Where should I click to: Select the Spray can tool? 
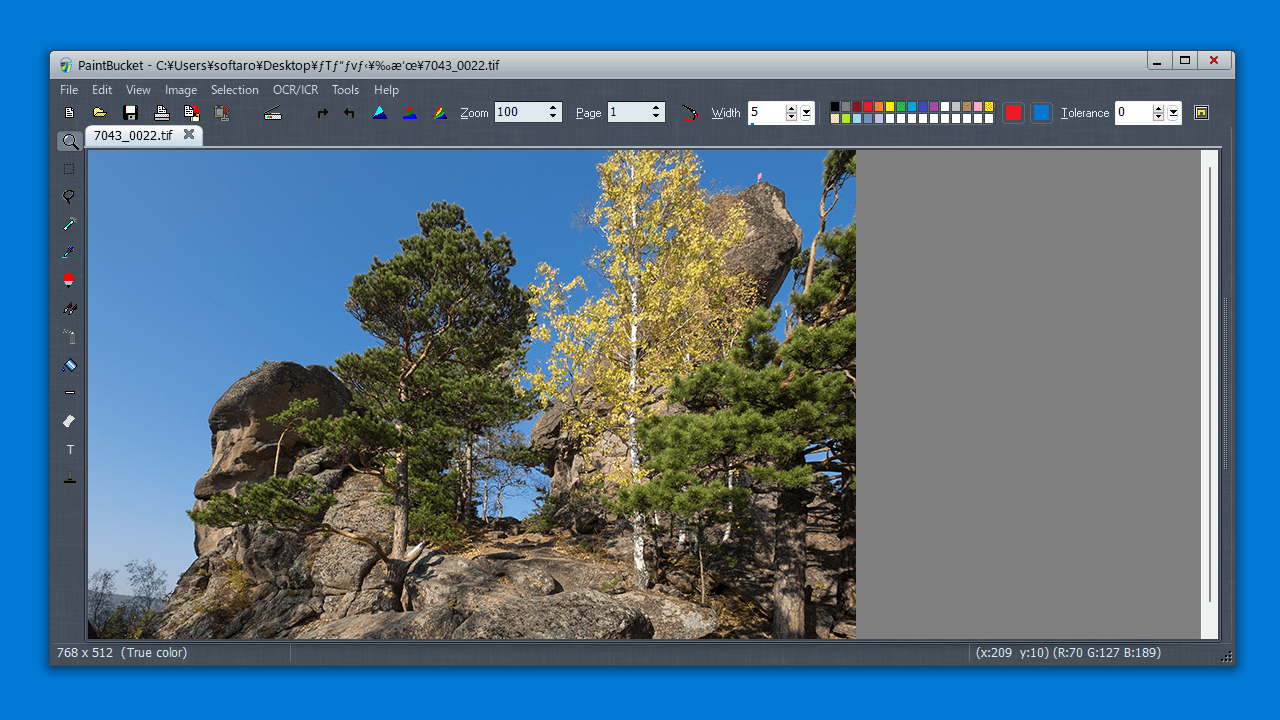pyautogui.click(x=69, y=337)
